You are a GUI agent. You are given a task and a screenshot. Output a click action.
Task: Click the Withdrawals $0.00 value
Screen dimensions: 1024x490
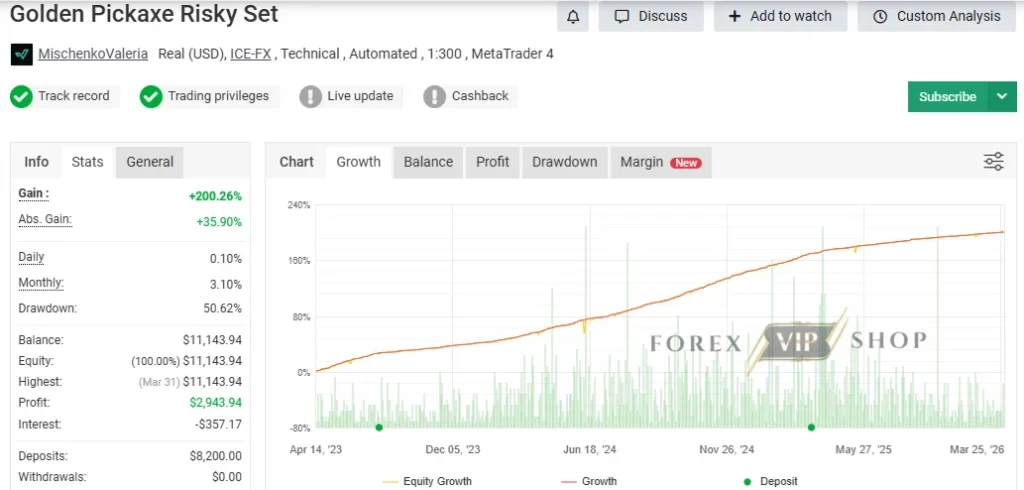tap(227, 477)
